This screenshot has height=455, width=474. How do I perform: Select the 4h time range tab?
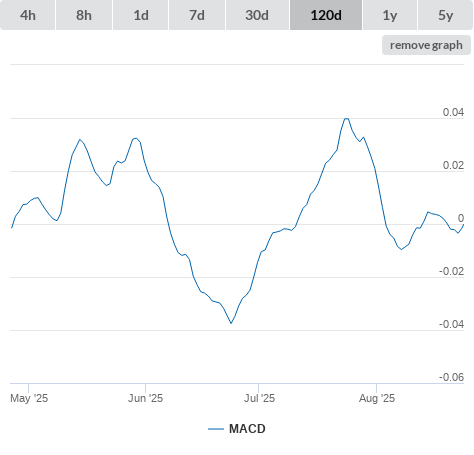[x=28, y=15]
